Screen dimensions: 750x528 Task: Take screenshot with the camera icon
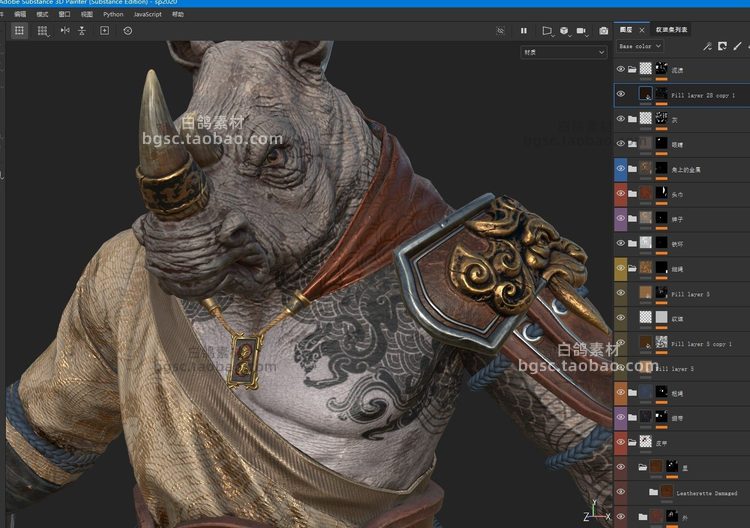(604, 31)
